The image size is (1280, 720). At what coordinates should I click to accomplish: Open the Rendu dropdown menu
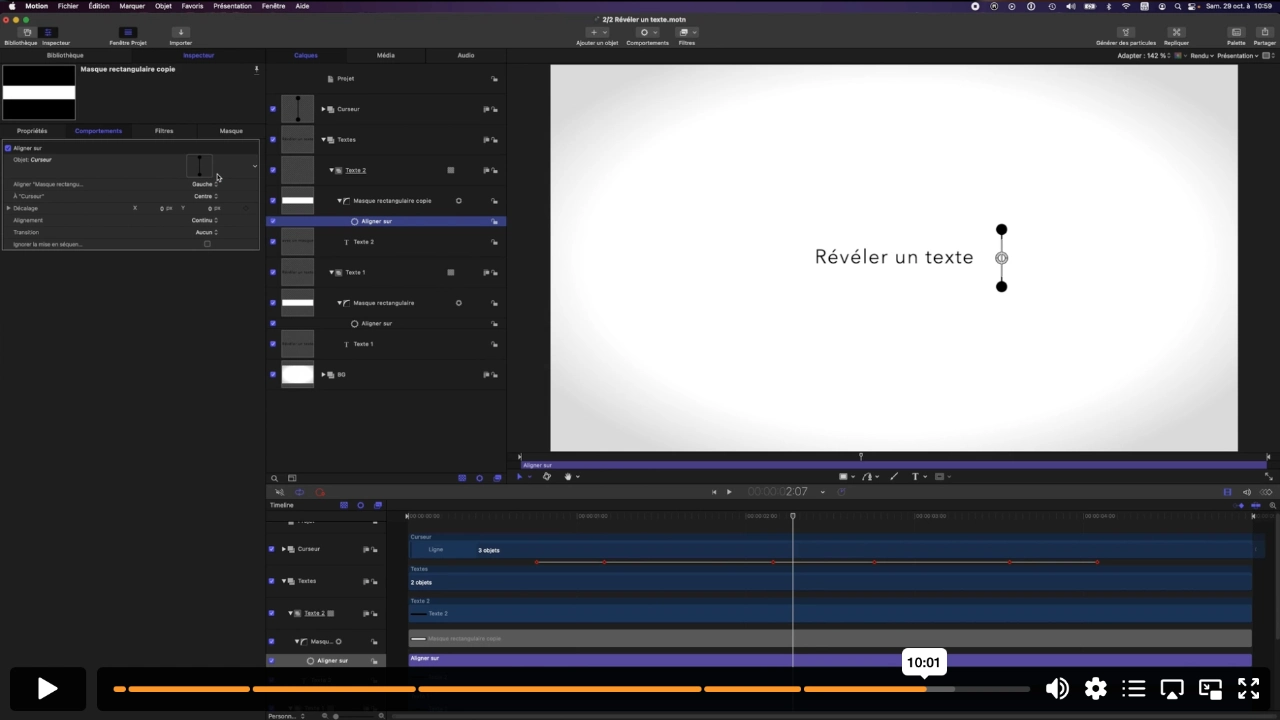point(1202,56)
